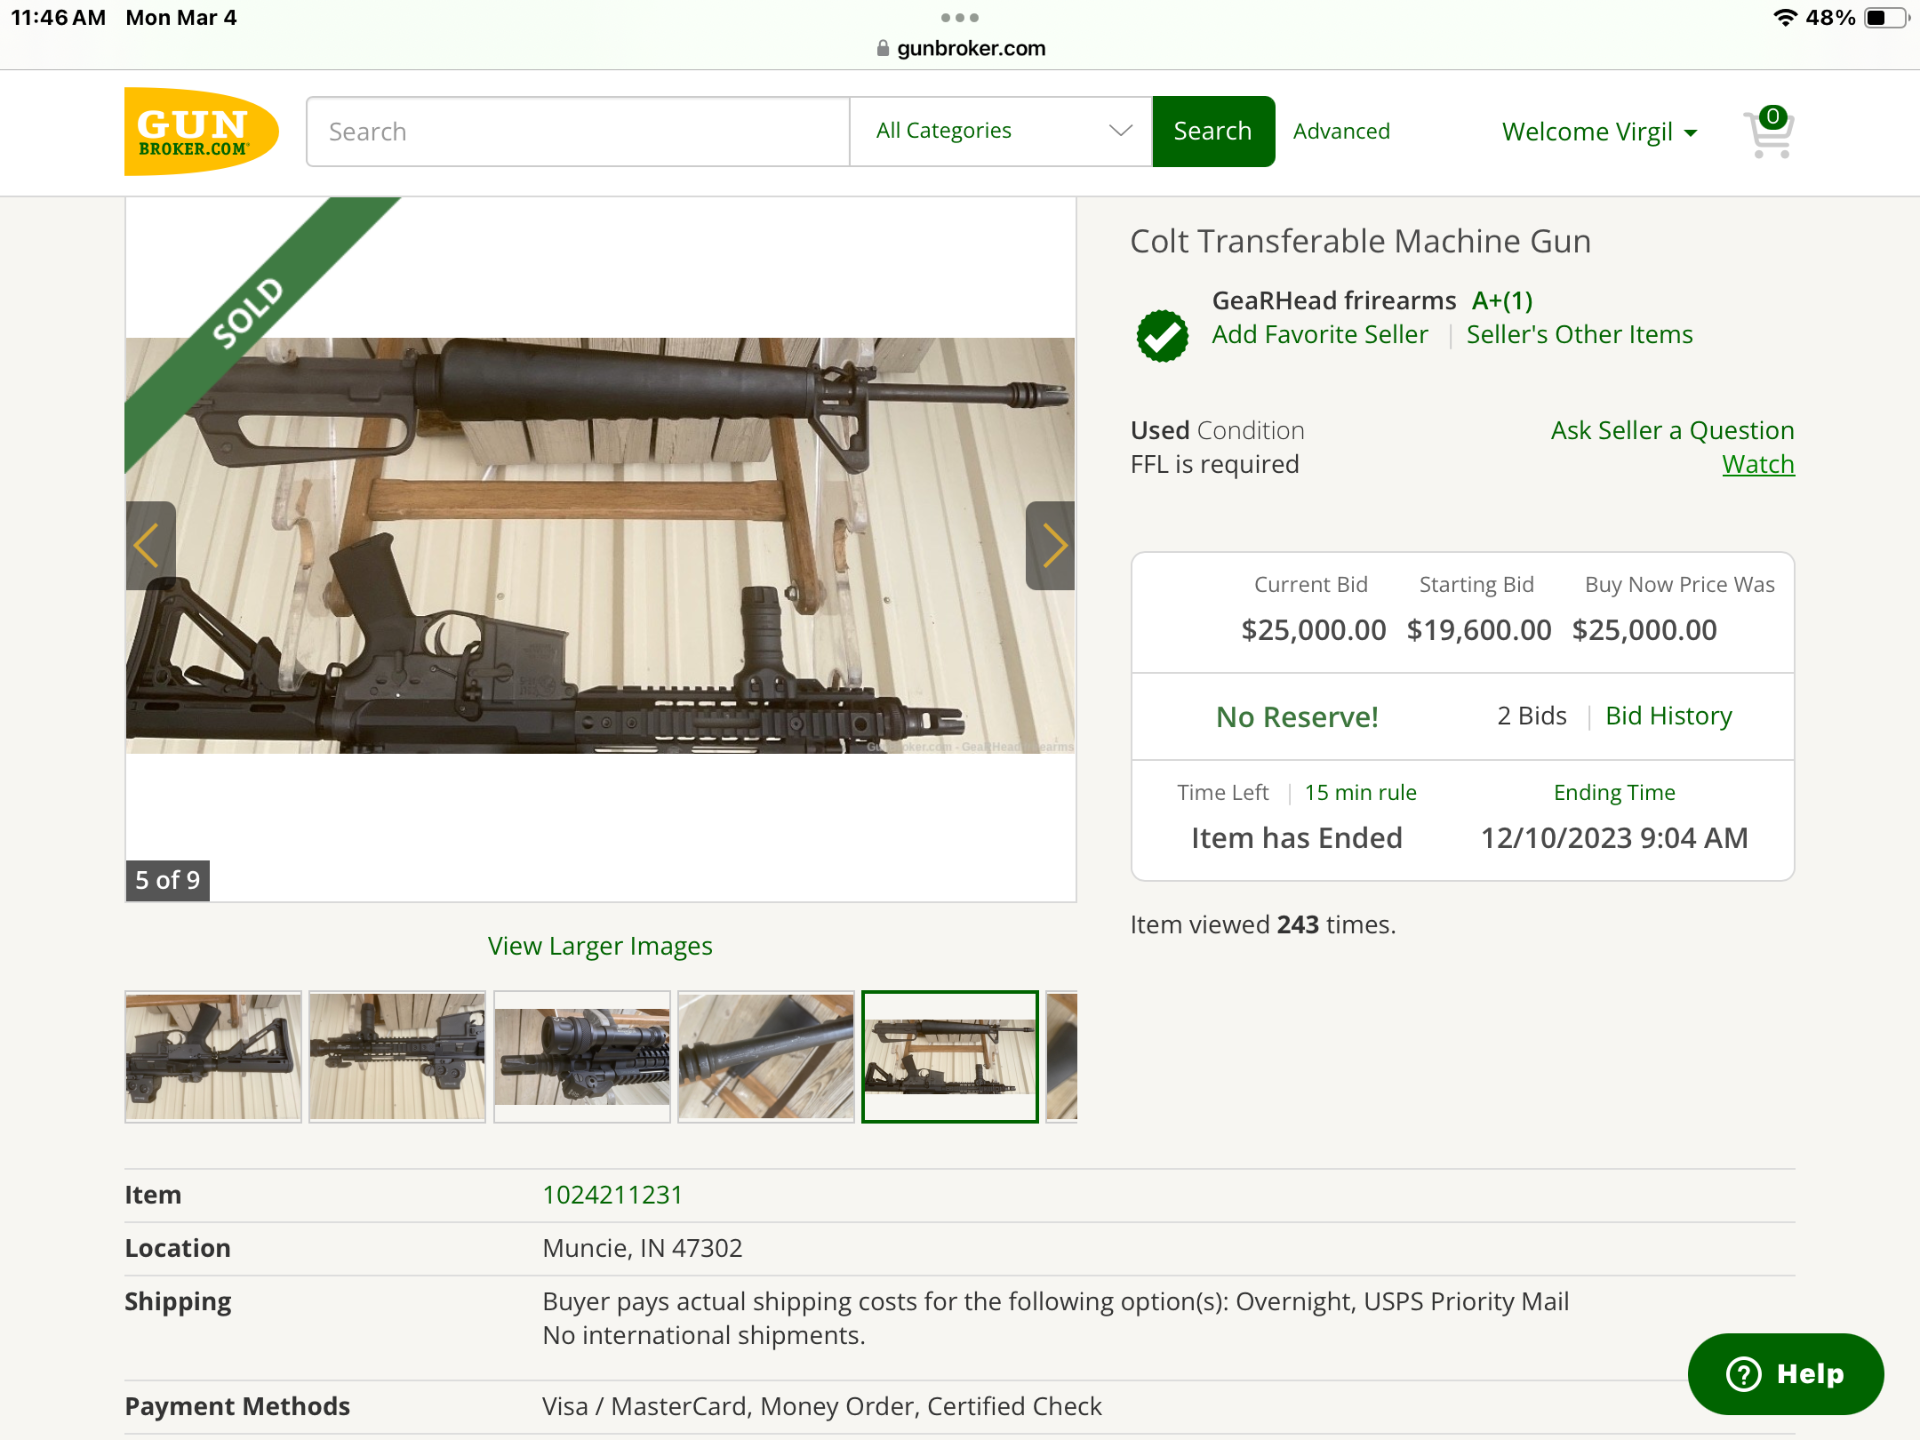This screenshot has height=1440, width=1920.
Task: Open tab options via the address bar ellipsis
Action: 959,17
